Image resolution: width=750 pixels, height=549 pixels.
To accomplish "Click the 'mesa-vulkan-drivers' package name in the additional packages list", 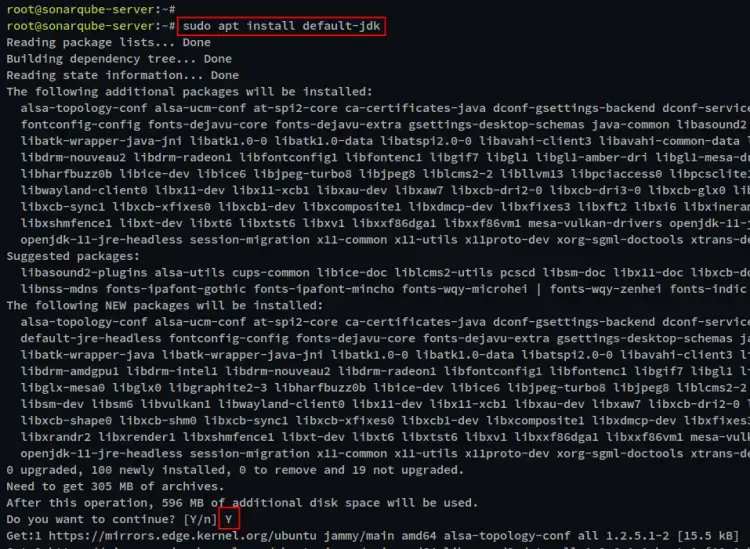I will 595,223.
